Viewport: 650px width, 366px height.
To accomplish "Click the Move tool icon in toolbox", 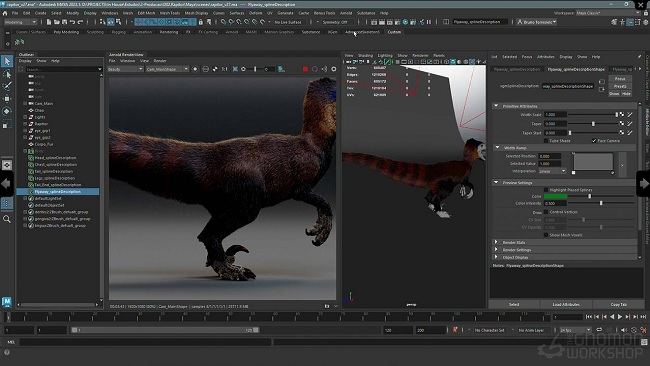I will click(7, 99).
